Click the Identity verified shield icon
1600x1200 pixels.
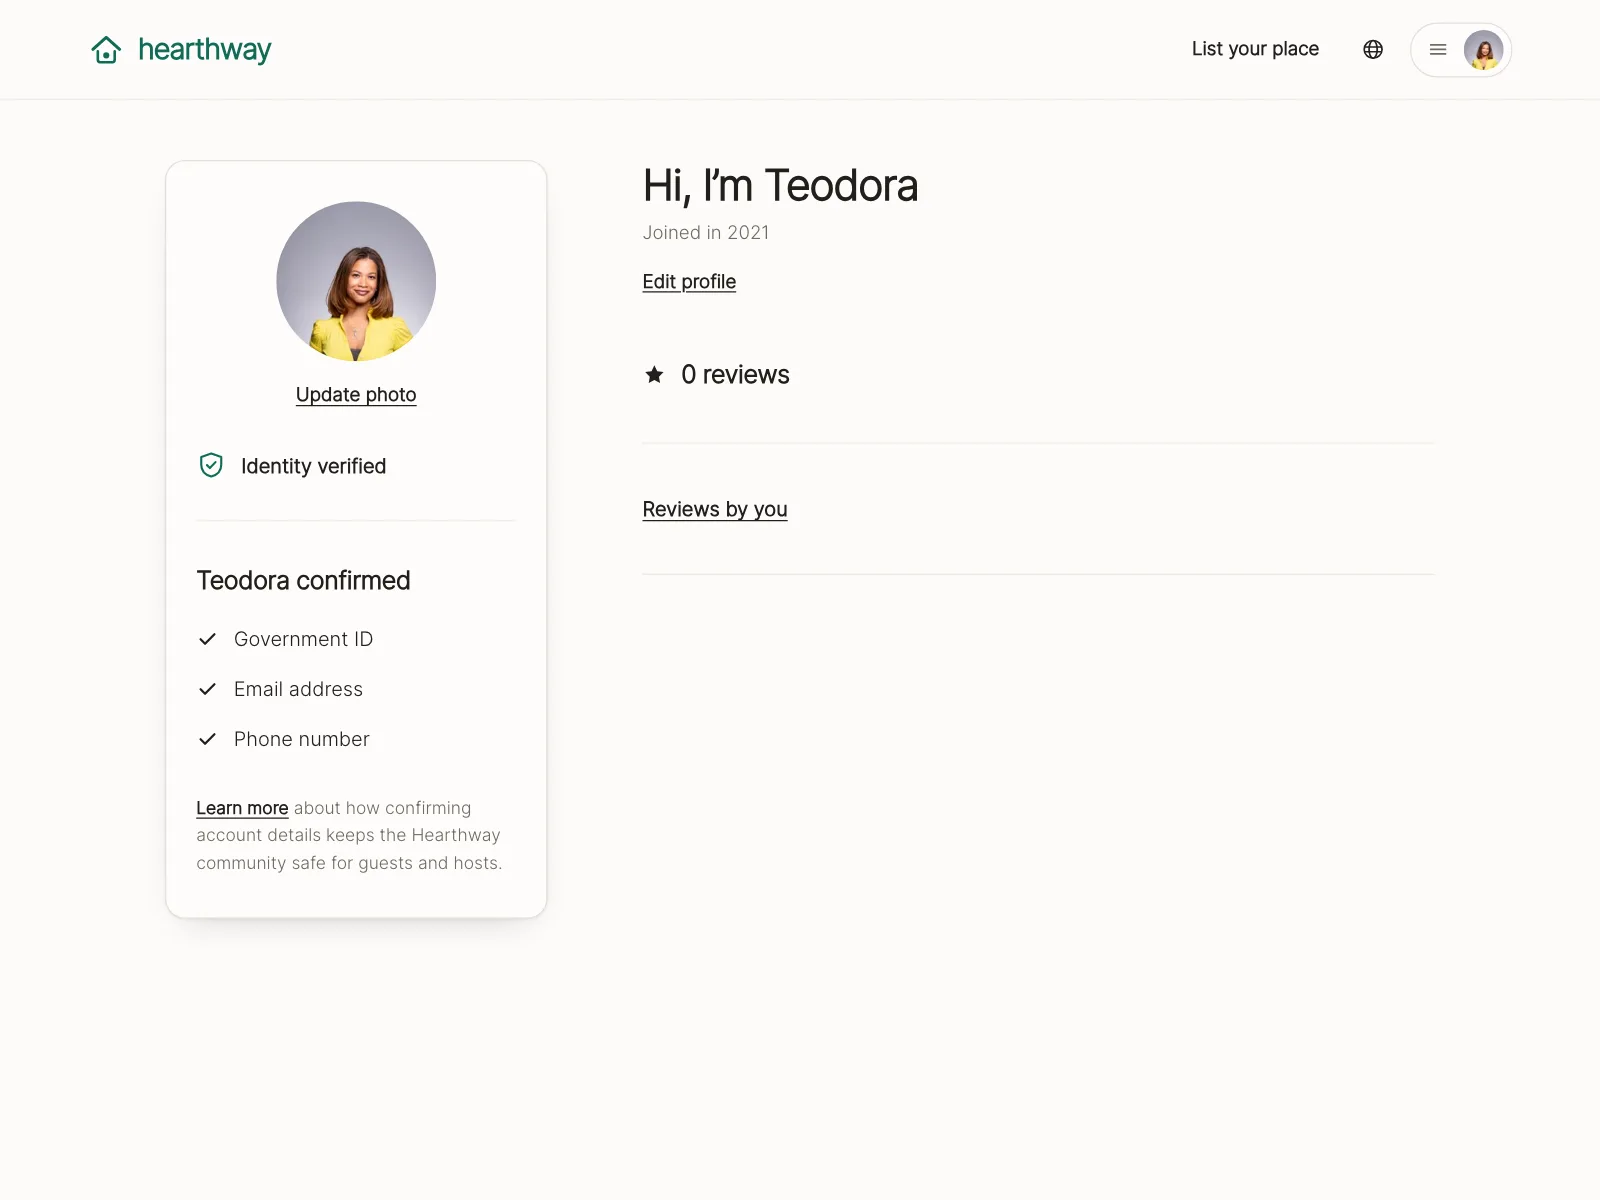(x=211, y=465)
